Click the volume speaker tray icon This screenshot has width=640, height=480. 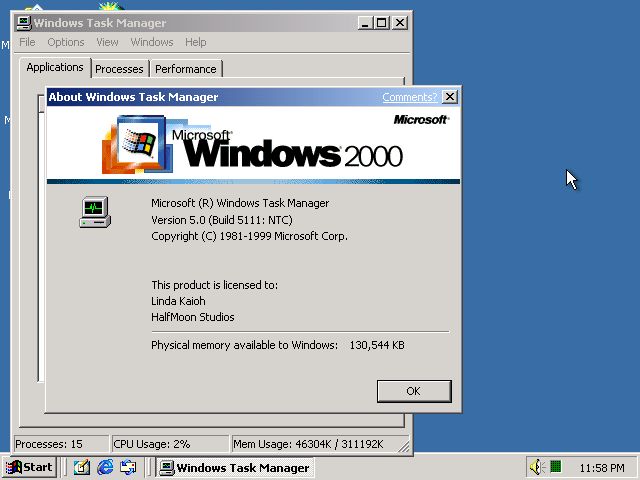pos(536,467)
